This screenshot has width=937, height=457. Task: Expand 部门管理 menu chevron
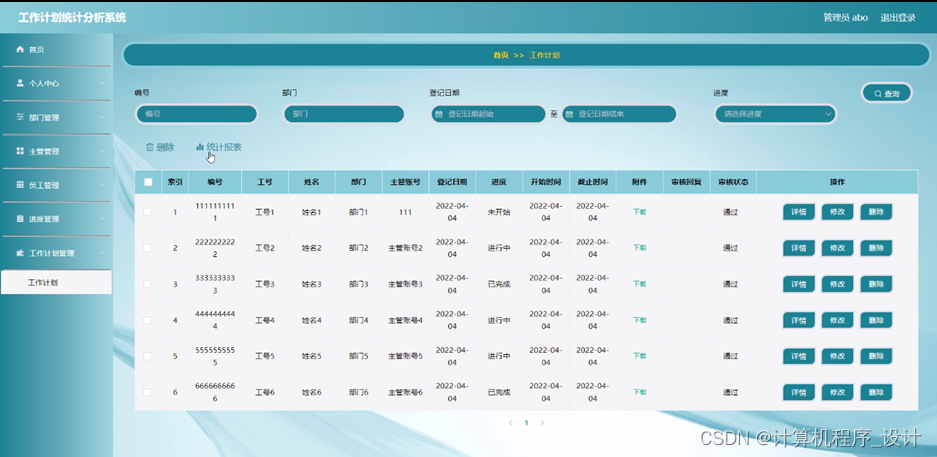[x=102, y=117]
